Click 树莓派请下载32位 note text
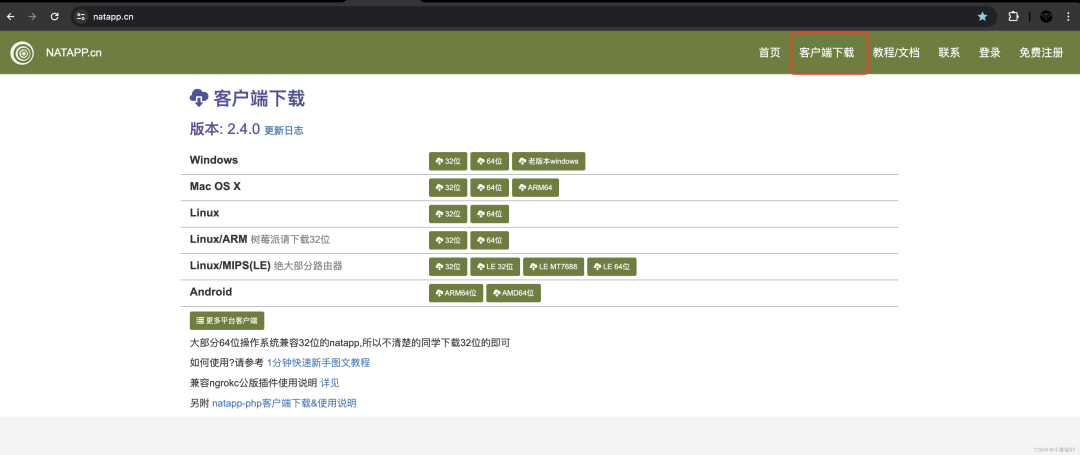 (x=291, y=240)
